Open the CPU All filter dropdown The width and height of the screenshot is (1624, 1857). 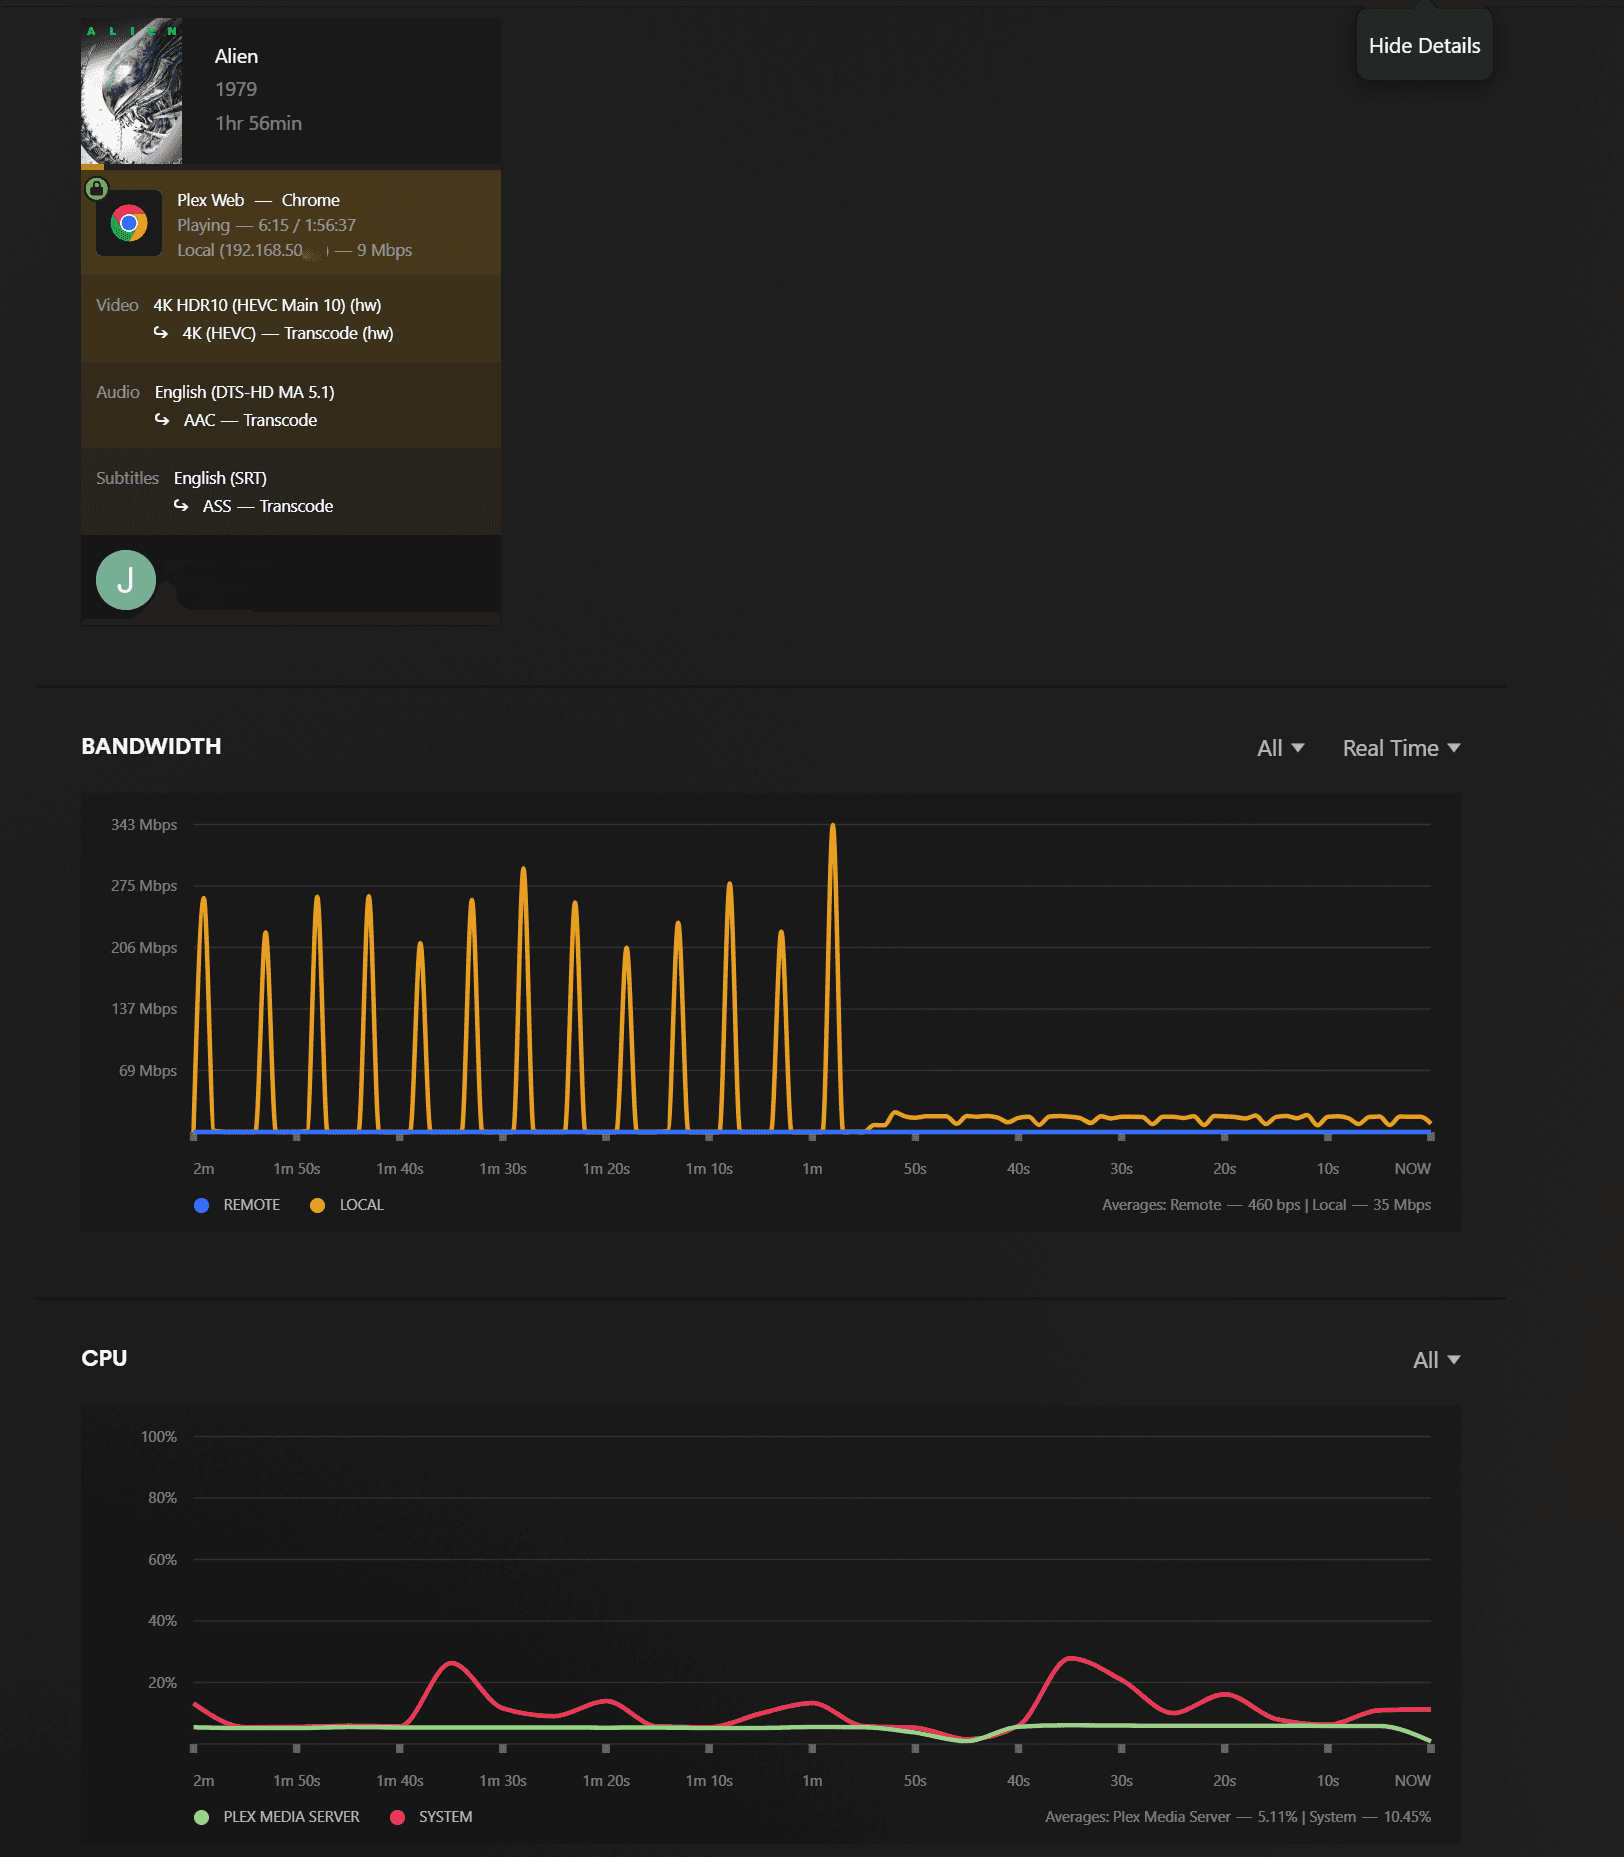pos(1436,1360)
